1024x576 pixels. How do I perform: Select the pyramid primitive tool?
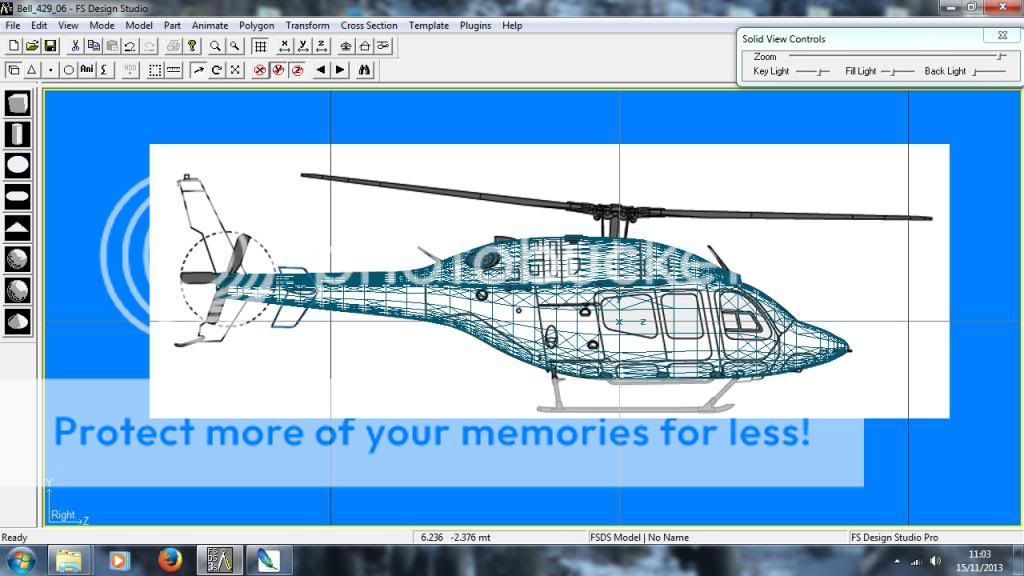(x=16, y=227)
